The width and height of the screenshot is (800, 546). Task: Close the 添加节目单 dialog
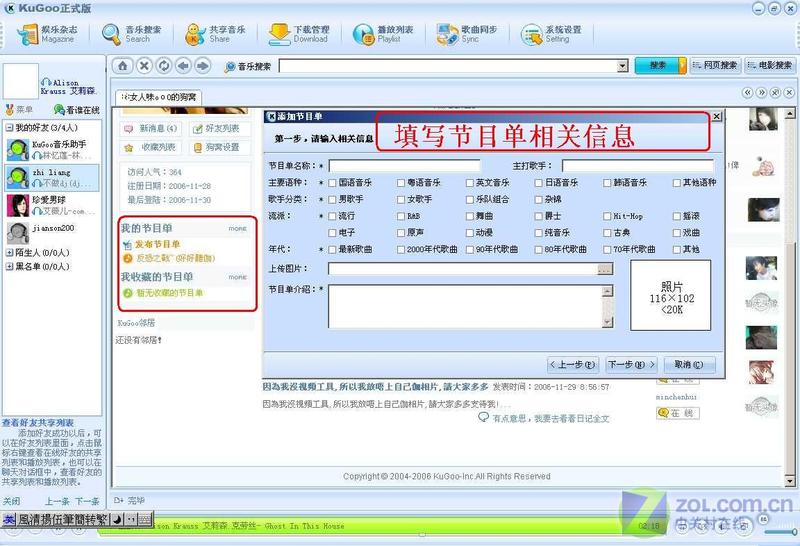(x=716, y=116)
